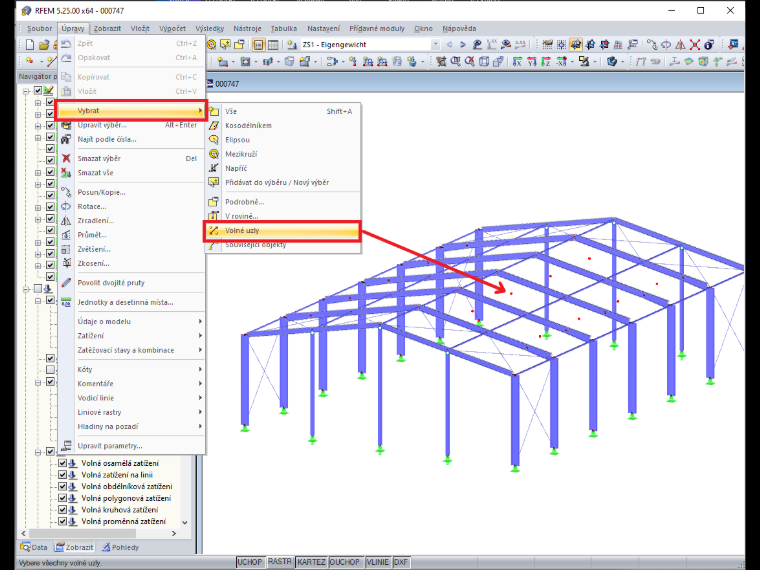The width and height of the screenshot is (760, 570).
Task: Click the navigator horizontal scrollbar right arrow
Action: pyautogui.click(x=174, y=533)
